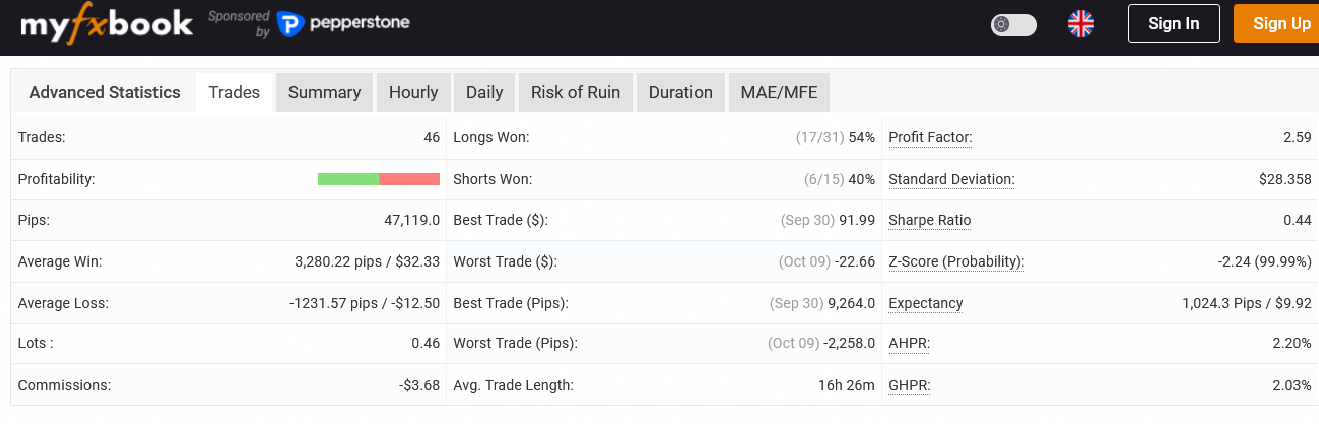Click the Sharpe Ratio label

929,220
